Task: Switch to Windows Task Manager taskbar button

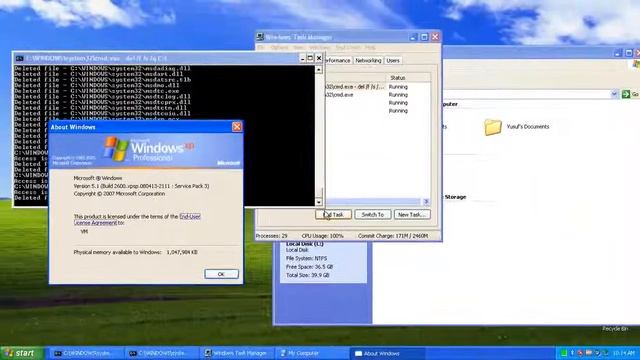Action: click(237, 353)
